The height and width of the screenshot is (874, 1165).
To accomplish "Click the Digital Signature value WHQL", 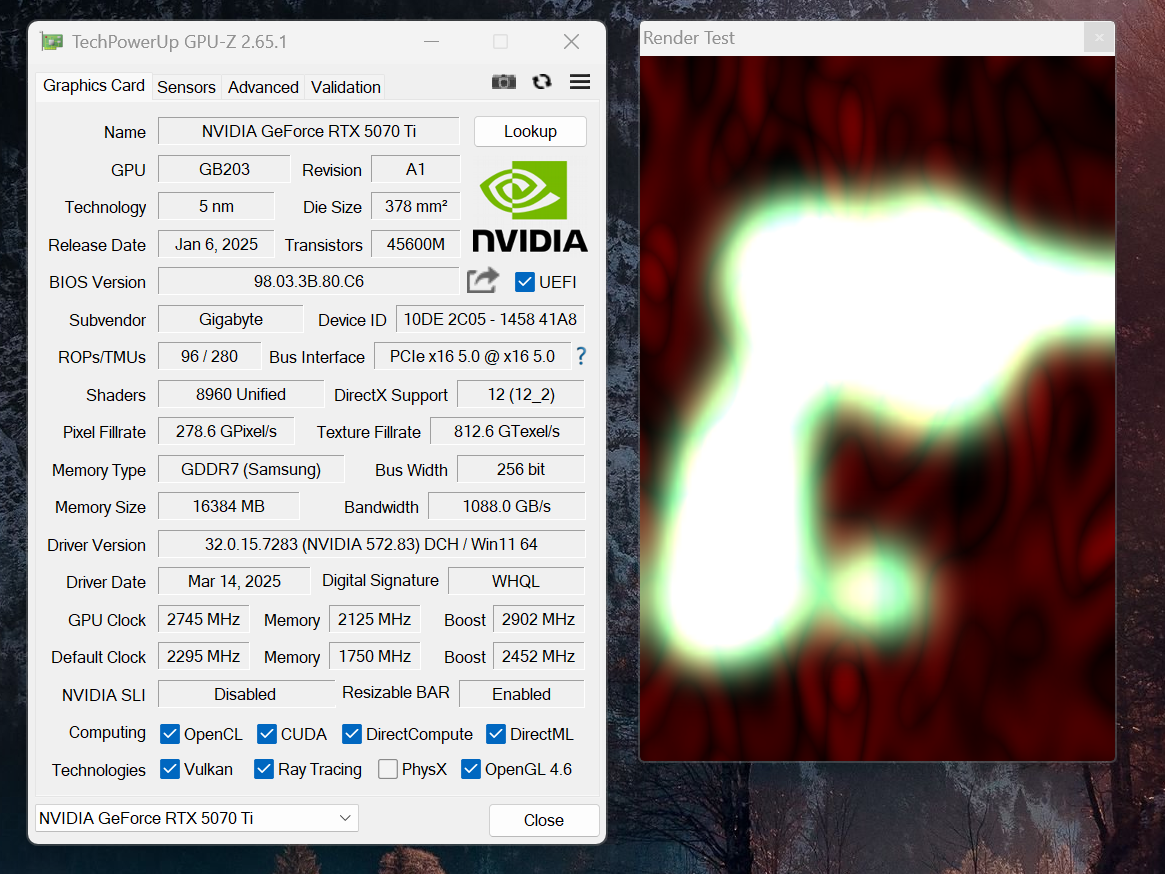I will (x=516, y=581).
